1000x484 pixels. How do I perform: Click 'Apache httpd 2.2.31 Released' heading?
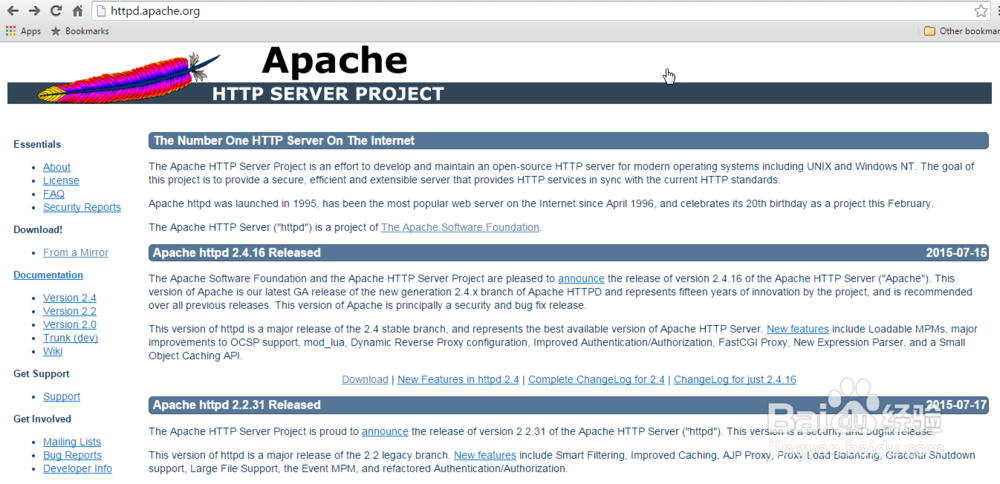click(237, 405)
